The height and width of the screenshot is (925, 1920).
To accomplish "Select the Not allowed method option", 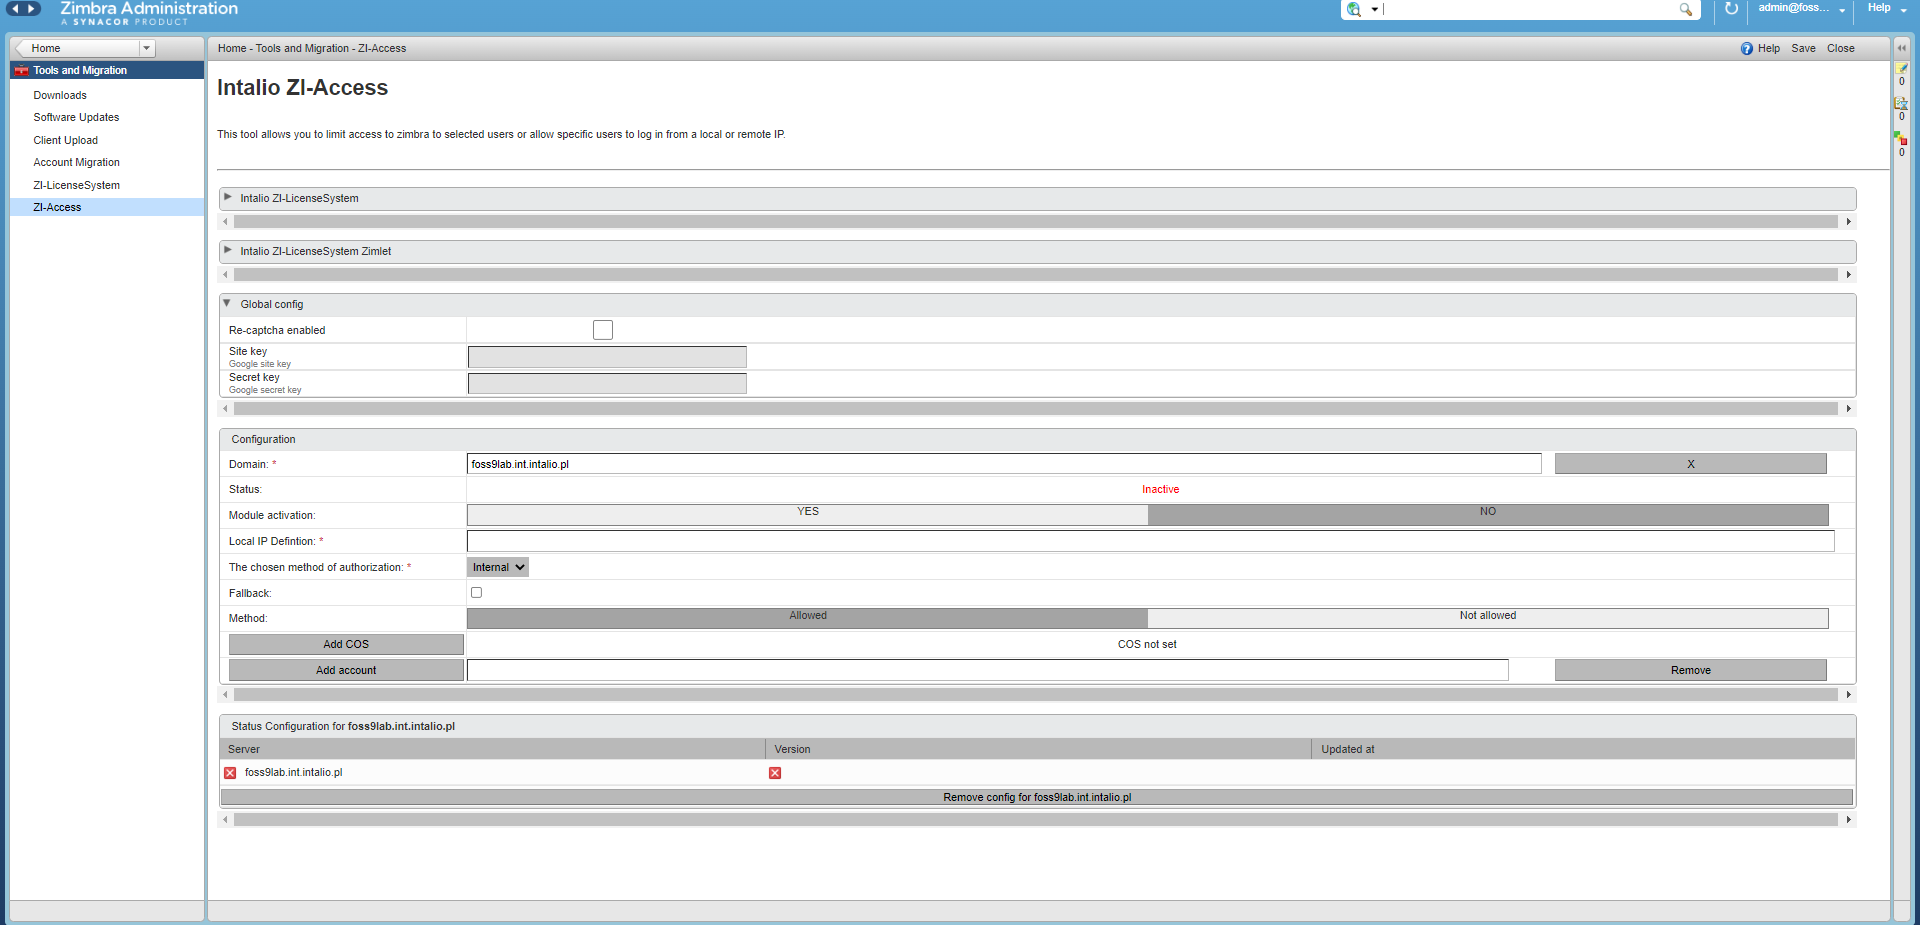I will pyautogui.click(x=1488, y=618).
